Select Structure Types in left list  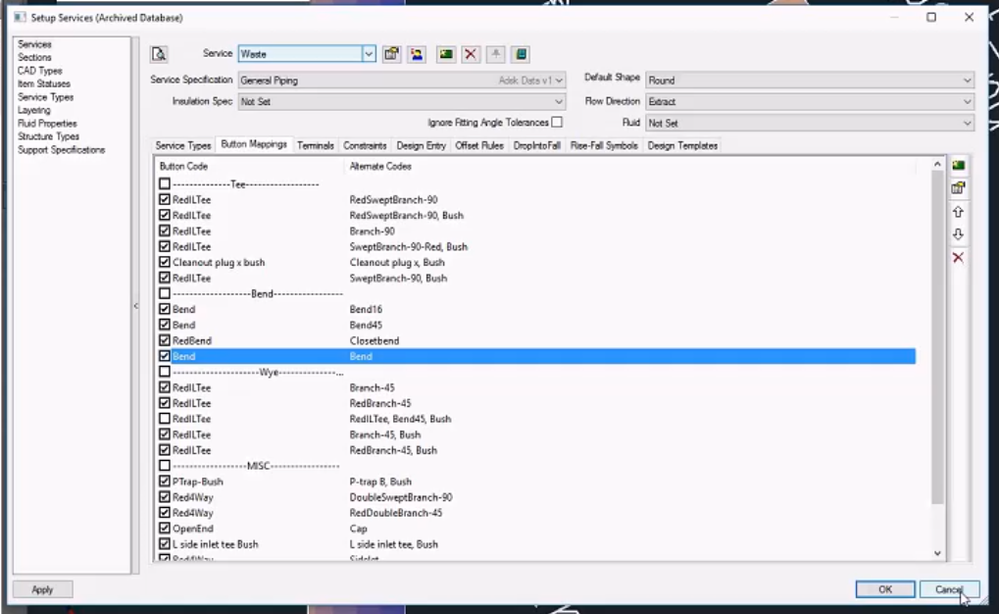48,136
